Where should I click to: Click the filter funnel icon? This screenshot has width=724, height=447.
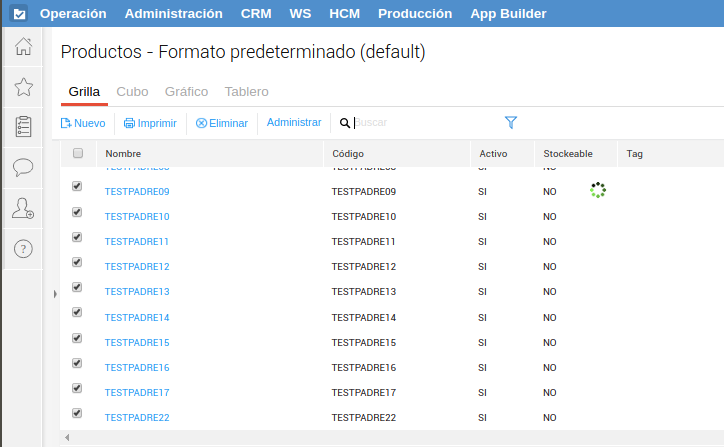point(511,123)
